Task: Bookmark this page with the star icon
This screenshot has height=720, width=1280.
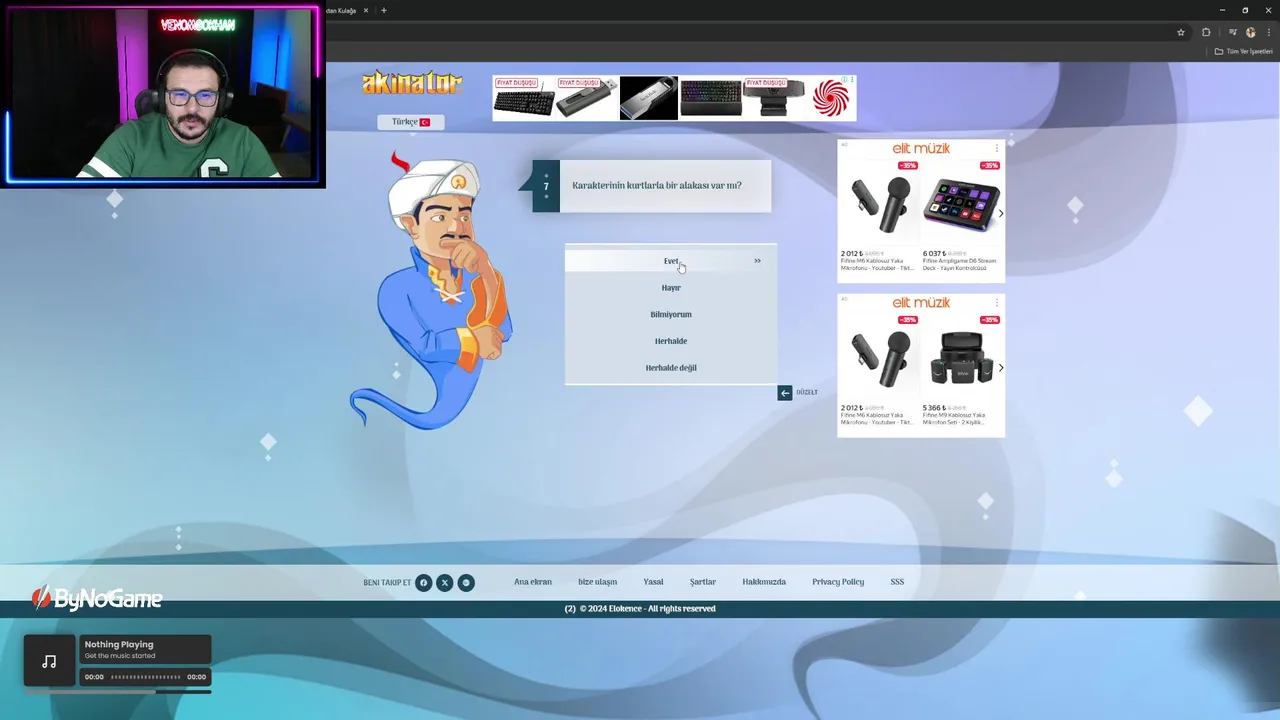Action: pyautogui.click(x=1181, y=32)
